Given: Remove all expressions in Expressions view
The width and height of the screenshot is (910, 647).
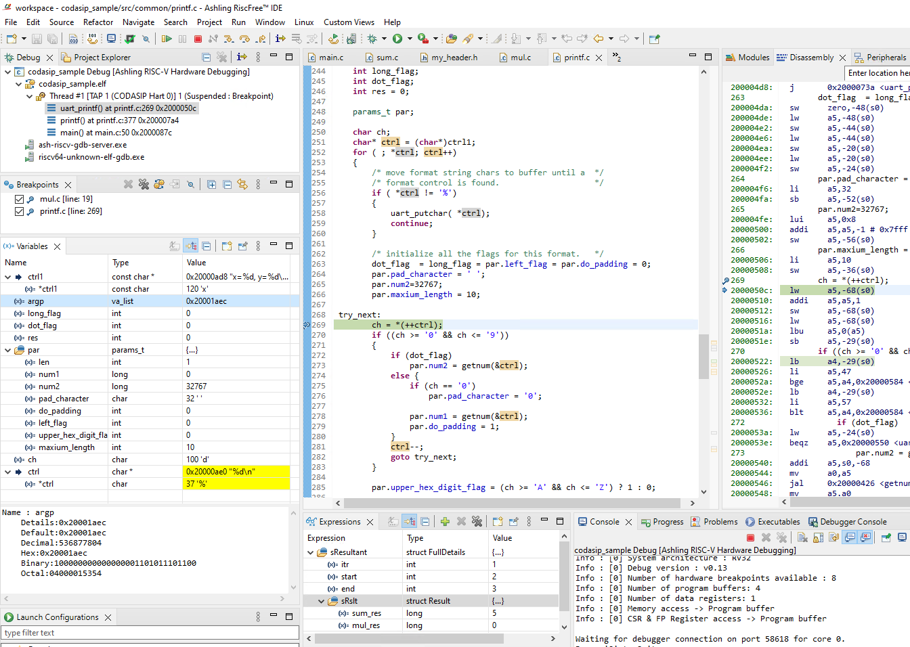Looking at the screenshot, I should pos(476,522).
